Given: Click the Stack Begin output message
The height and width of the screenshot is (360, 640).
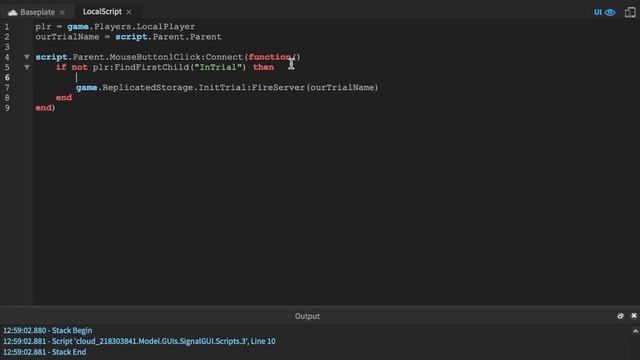Looking at the screenshot, I should coord(48,330).
